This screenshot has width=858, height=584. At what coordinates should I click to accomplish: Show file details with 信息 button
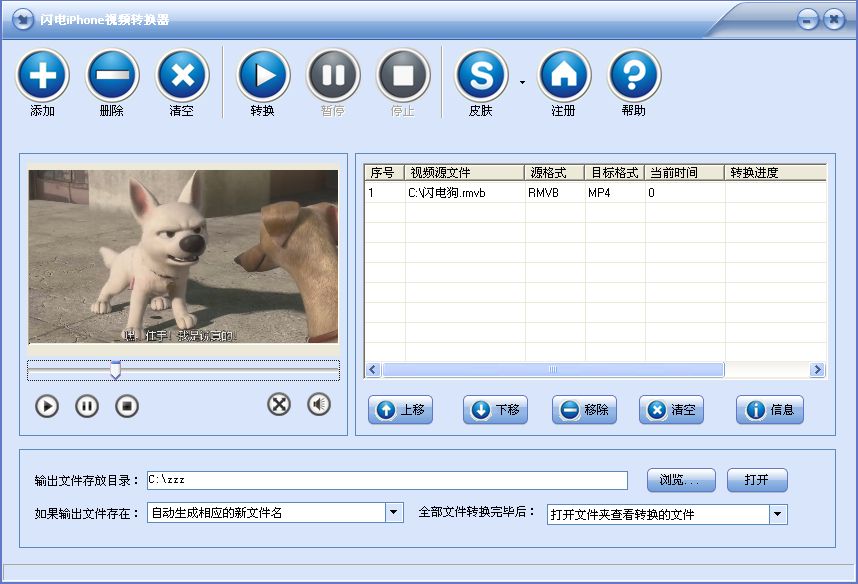pos(770,409)
